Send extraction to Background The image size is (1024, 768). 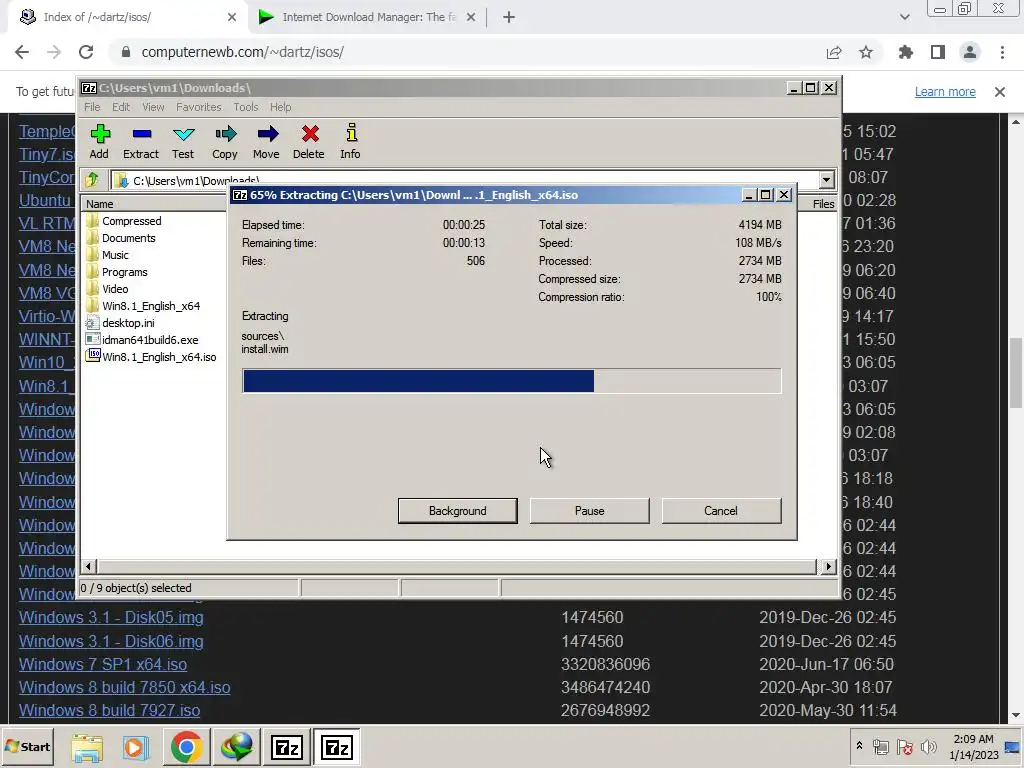pyautogui.click(x=458, y=511)
